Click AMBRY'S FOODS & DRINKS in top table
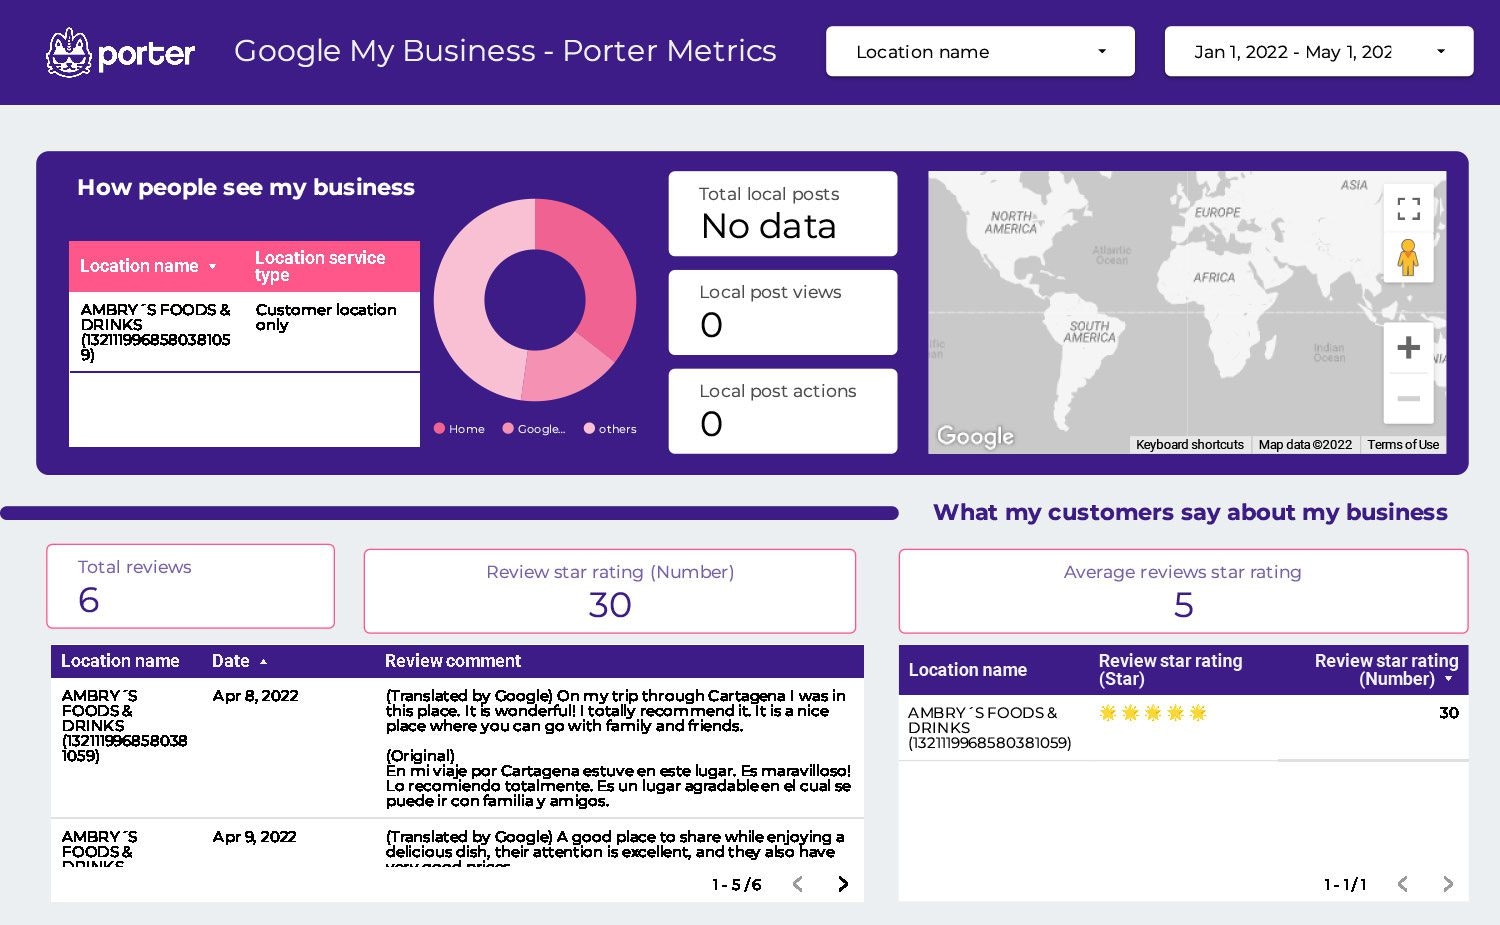The width and height of the screenshot is (1500, 925). point(156,332)
